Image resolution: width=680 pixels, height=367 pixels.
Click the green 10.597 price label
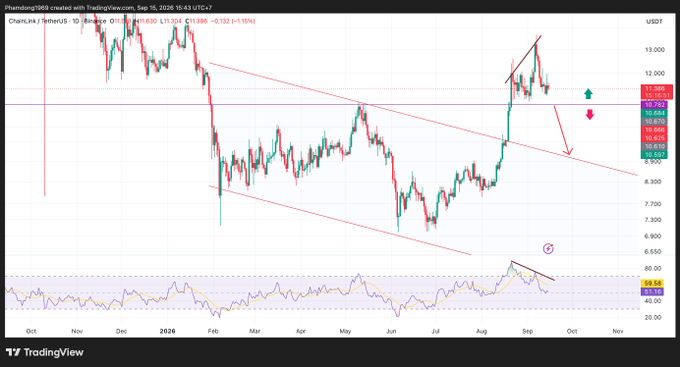coord(654,155)
